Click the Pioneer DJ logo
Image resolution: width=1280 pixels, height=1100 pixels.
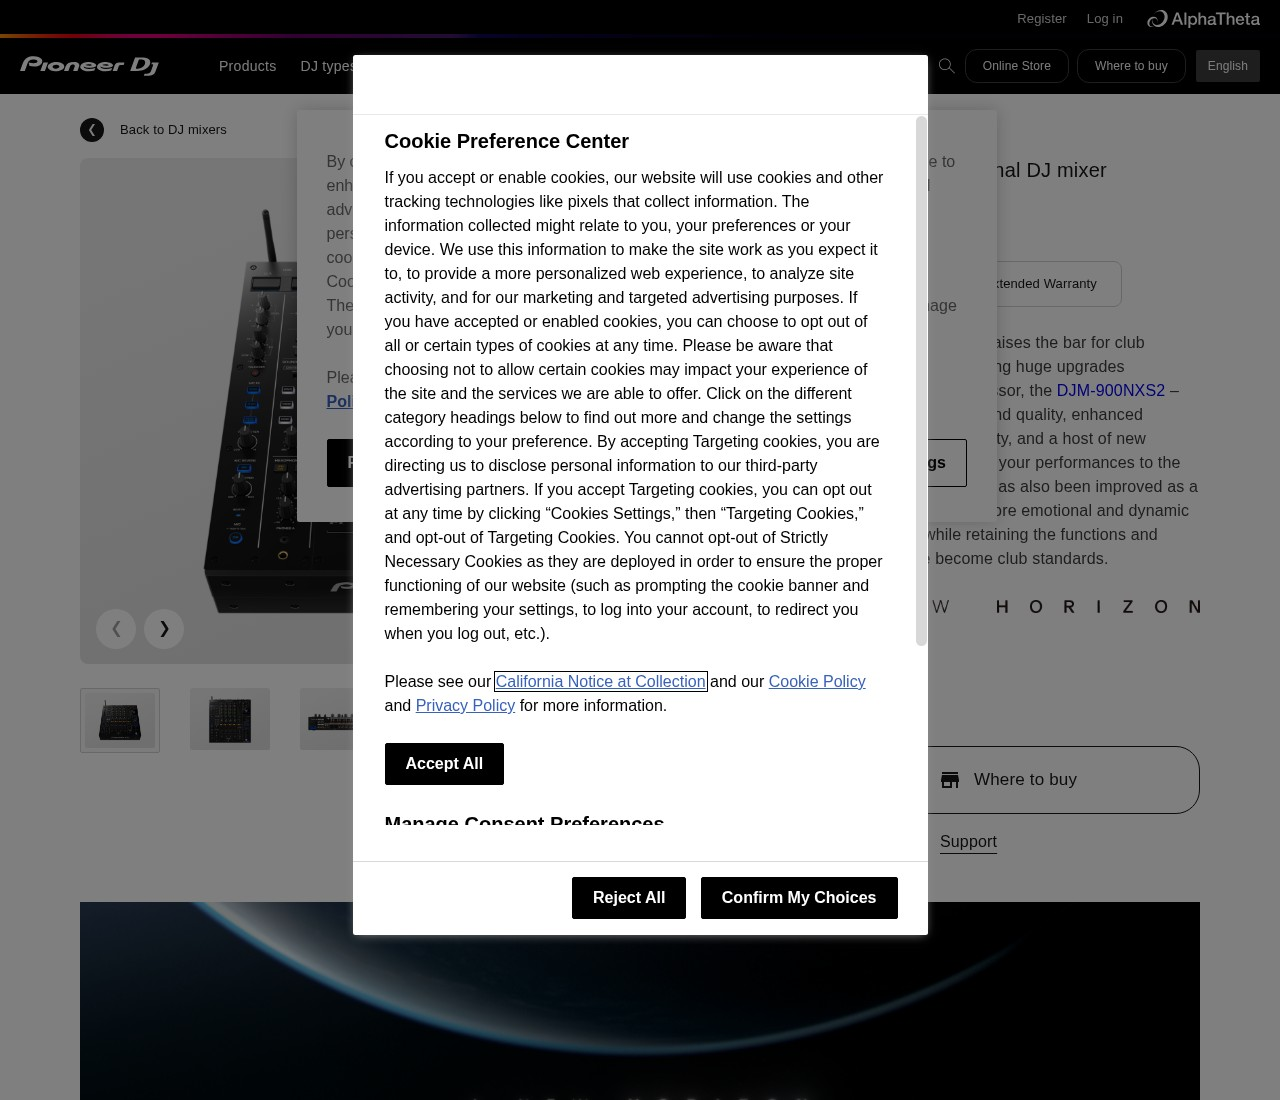89,66
